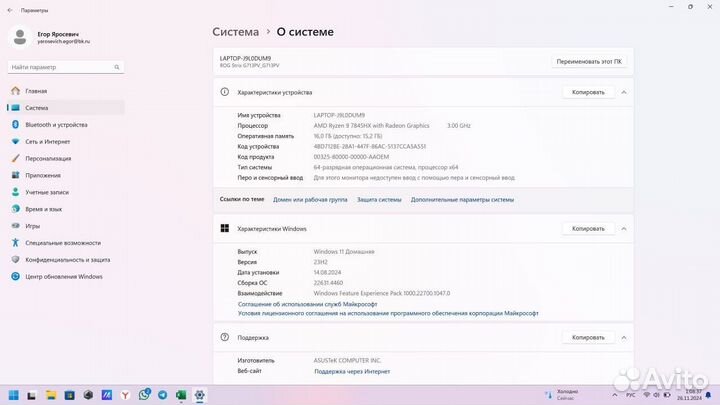Launch Yandex Browser from taskbar
Image resolution: width=720 pixels, height=405 pixels.
tap(125, 395)
